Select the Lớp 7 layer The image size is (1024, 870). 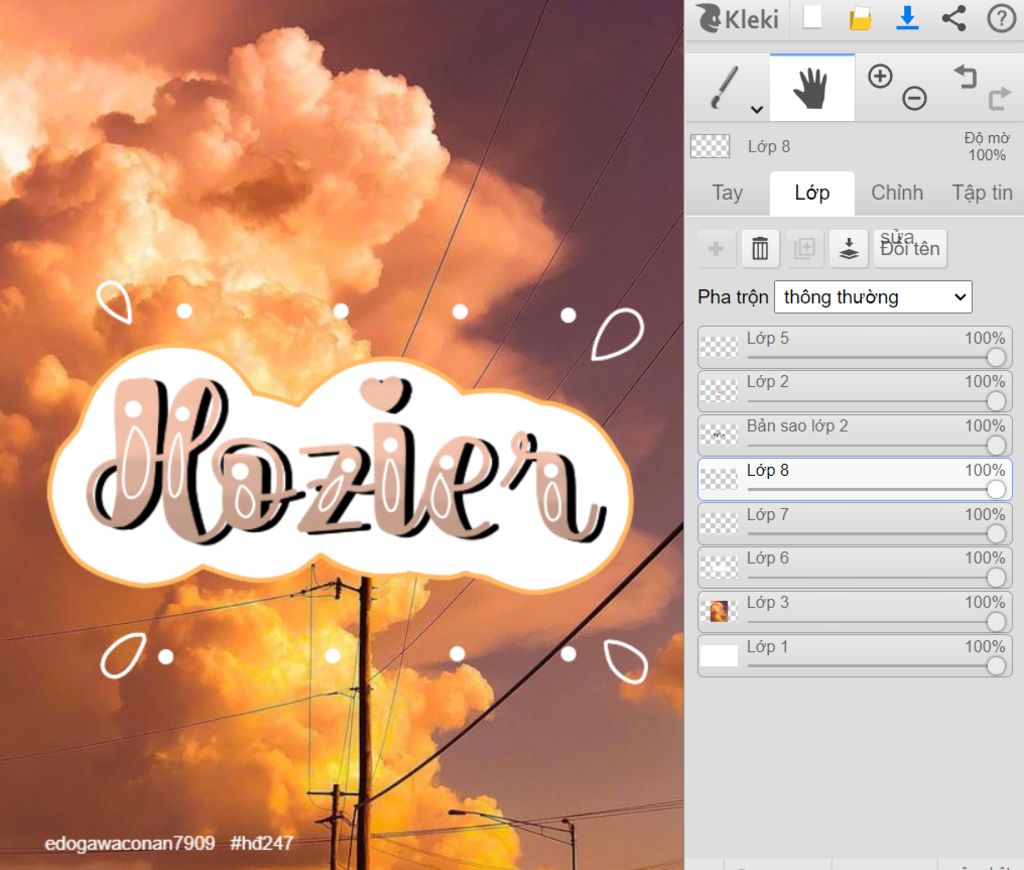[855, 523]
